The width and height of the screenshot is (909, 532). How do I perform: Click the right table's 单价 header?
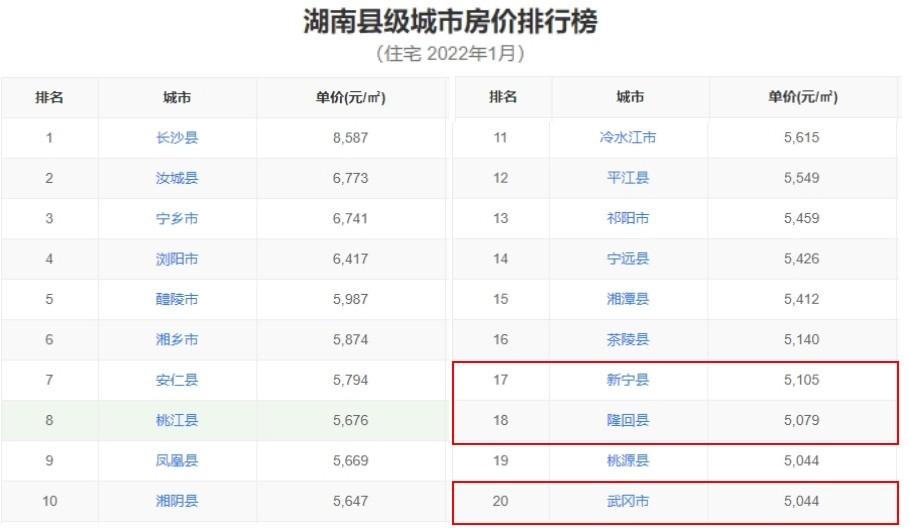click(803, 97)
